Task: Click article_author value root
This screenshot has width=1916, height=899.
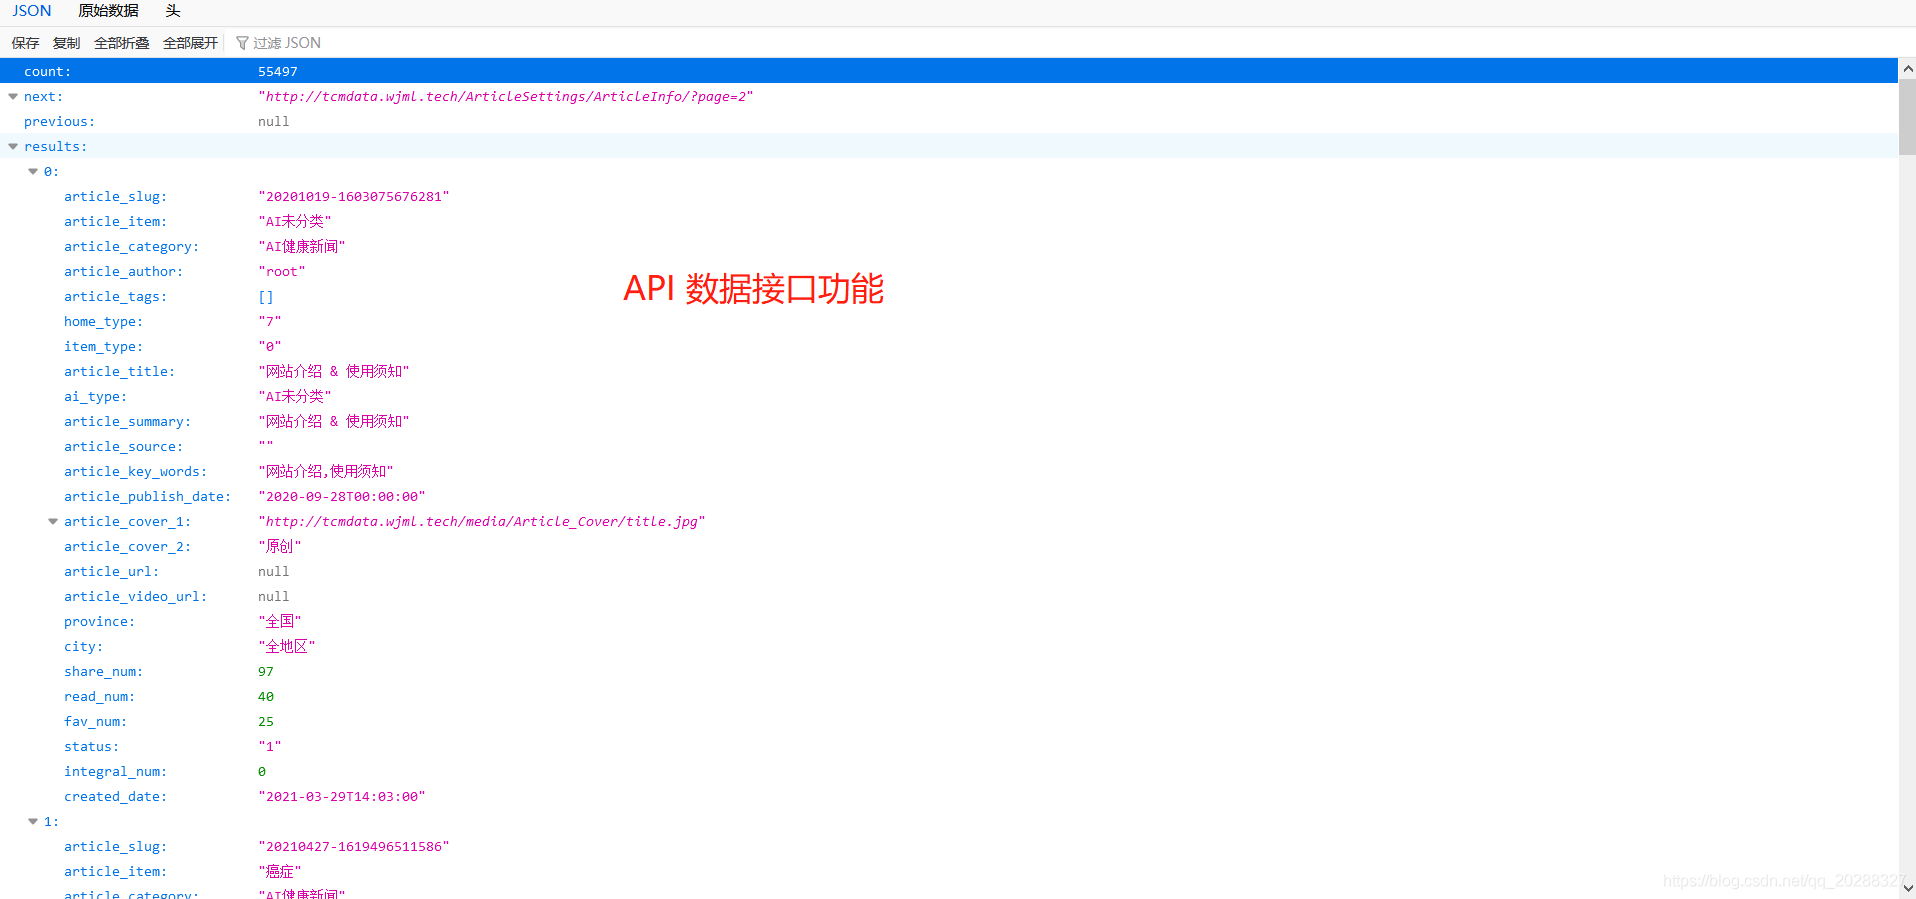Action: click(281, 272)
